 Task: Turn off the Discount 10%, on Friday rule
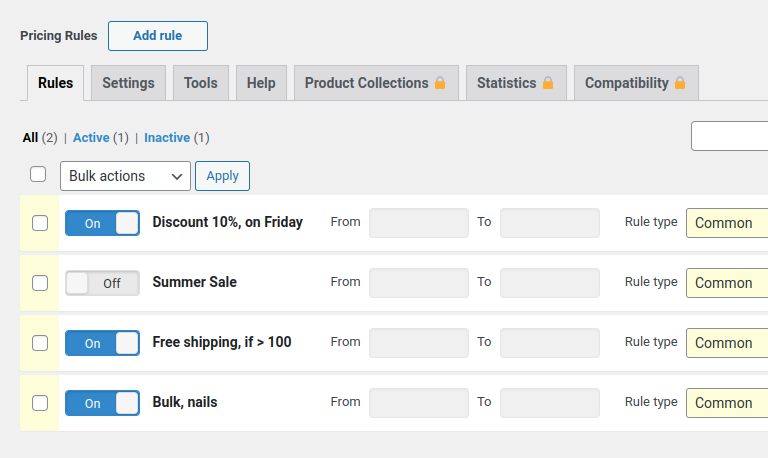coord(102,223)
